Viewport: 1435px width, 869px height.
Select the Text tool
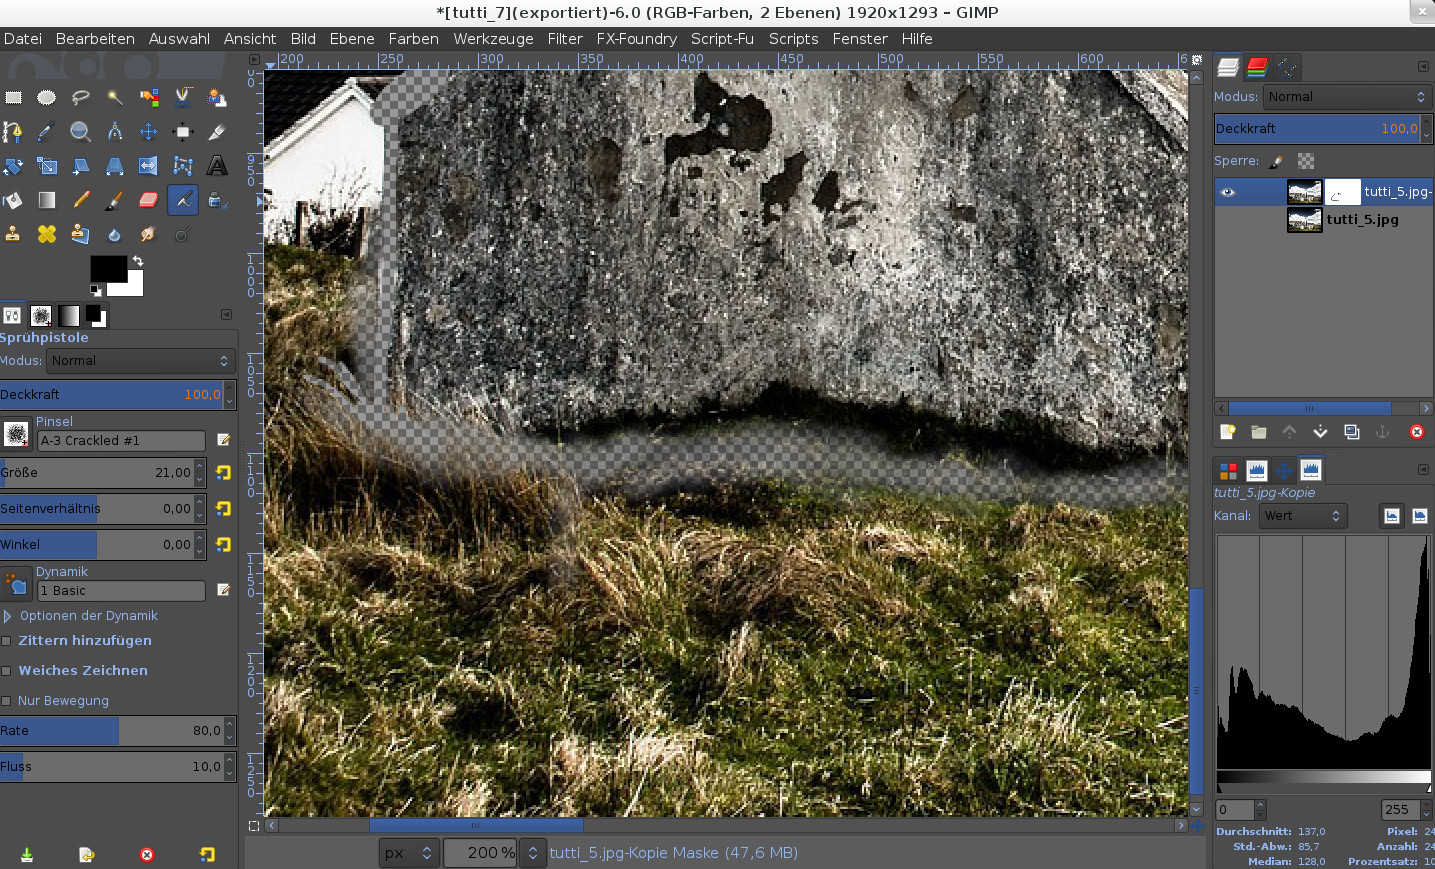pyautogui.click(x=217, y=166)
